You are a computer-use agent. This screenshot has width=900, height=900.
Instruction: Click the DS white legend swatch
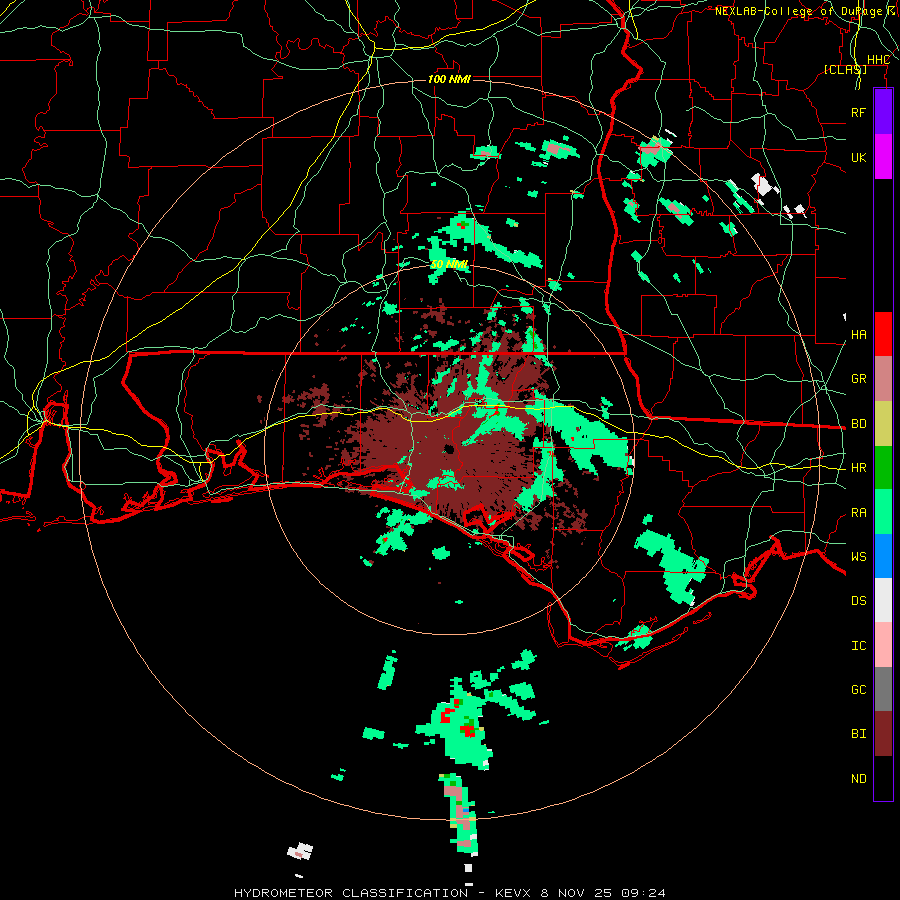click(883, 600)
